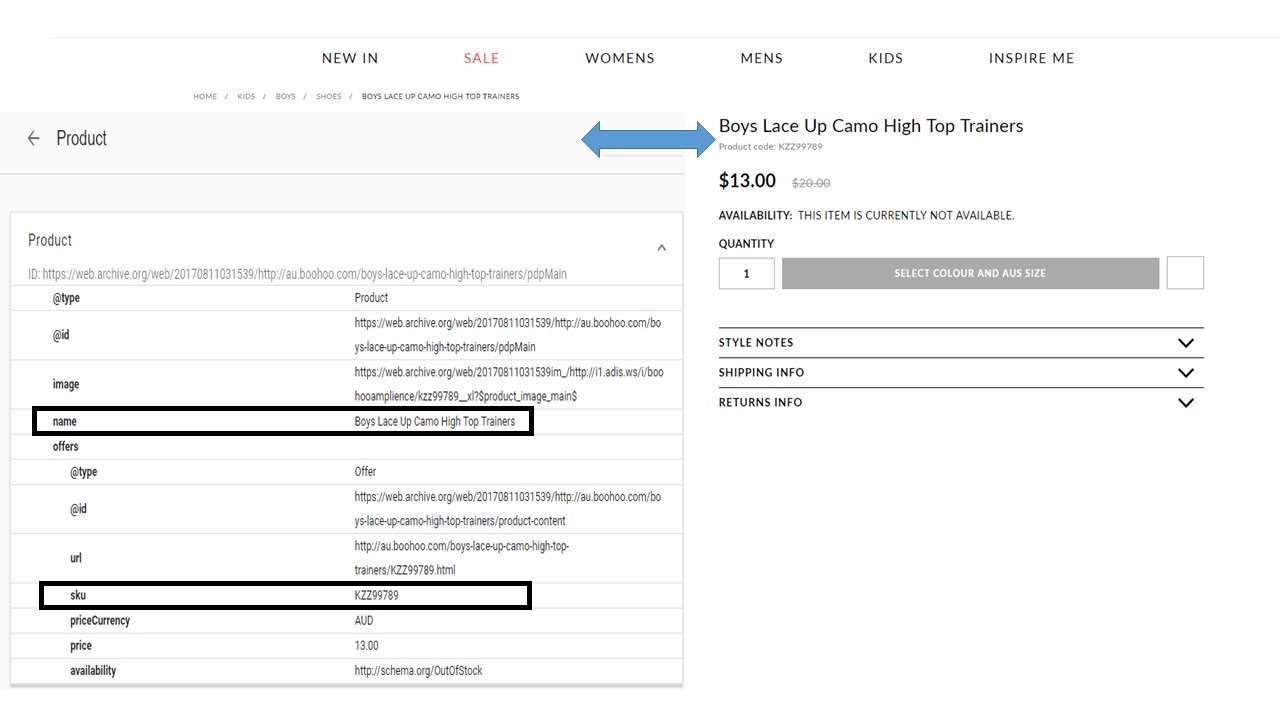Click the blue double-headed arrow
Image resolution: width=1280 pixels, height=720 pixels.
tap(647, 140)
